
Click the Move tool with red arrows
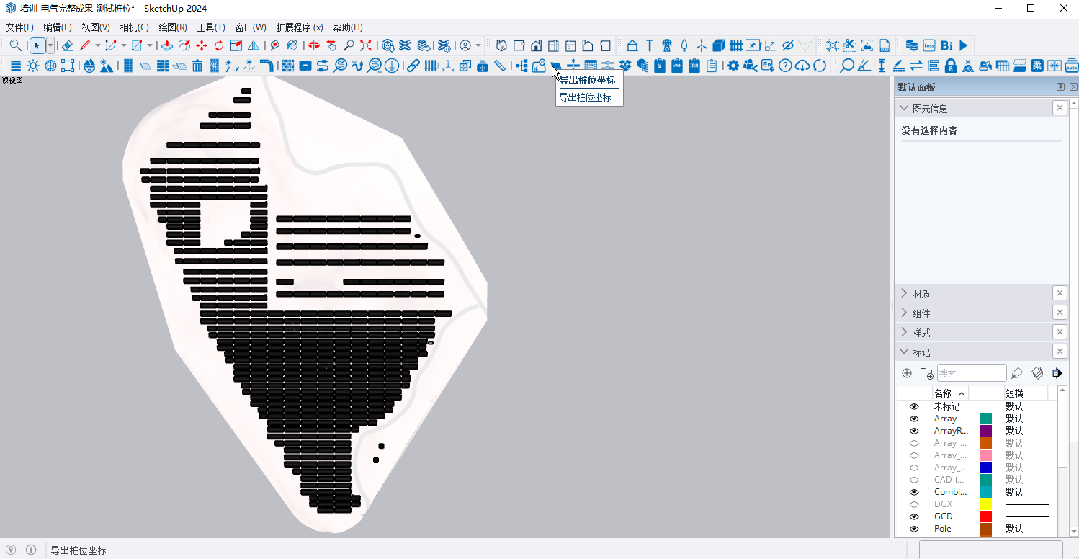(x=202, y=45)
